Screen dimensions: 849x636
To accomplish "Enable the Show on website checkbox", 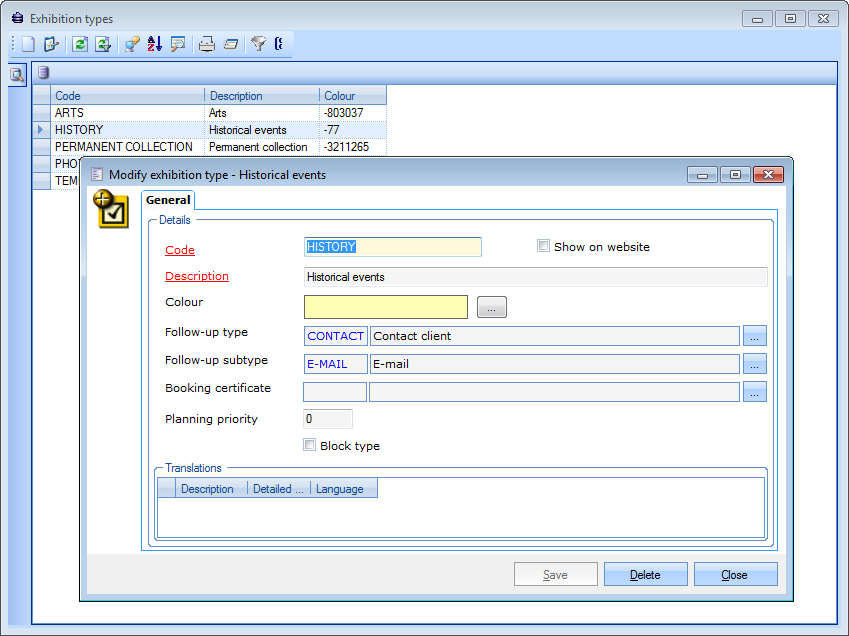I will pos(544,246).
